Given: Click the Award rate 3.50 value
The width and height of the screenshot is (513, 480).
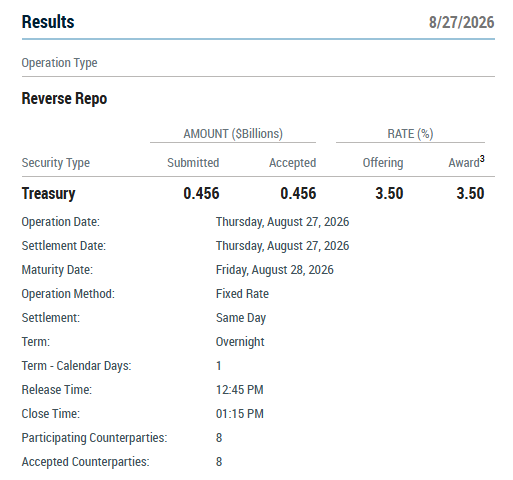Looking at the screenshot, I should click(470, 193).
